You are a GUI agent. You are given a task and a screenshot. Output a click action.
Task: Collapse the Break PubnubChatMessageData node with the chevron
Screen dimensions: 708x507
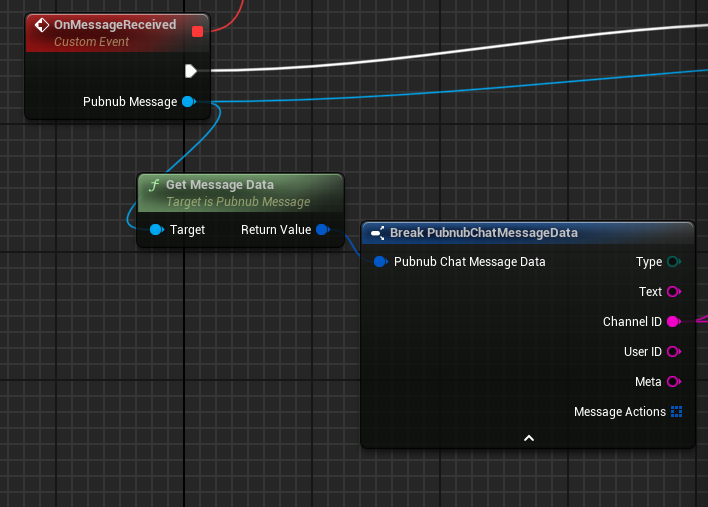528,438
